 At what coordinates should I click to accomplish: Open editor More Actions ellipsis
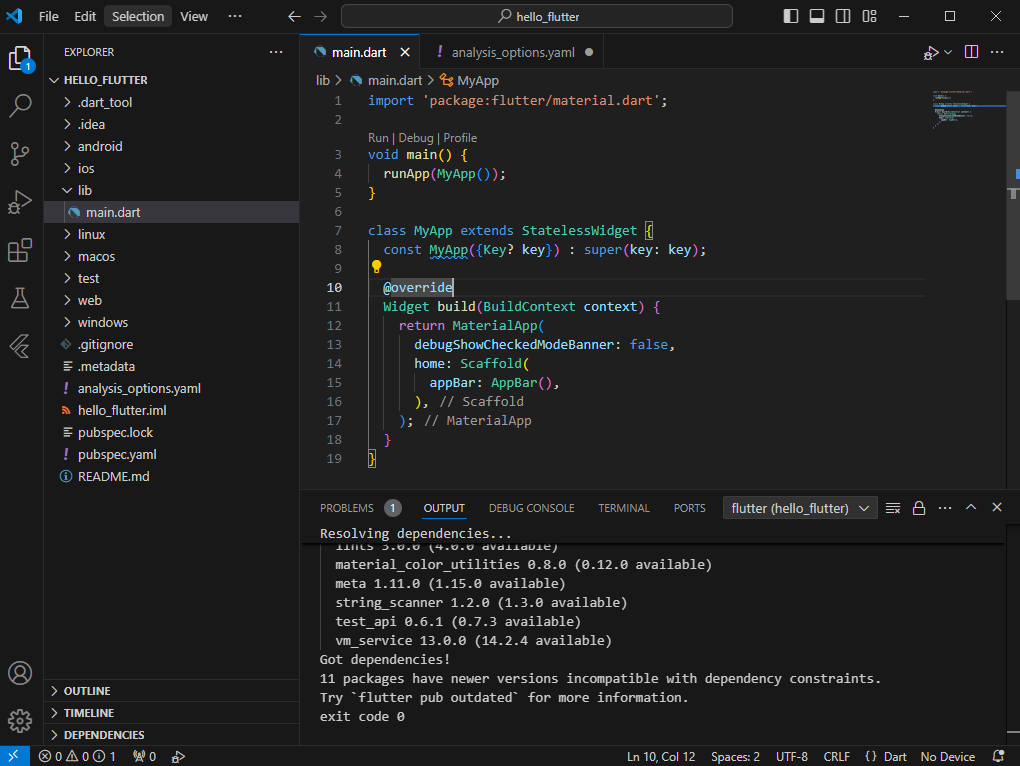[x=997, y=52]
